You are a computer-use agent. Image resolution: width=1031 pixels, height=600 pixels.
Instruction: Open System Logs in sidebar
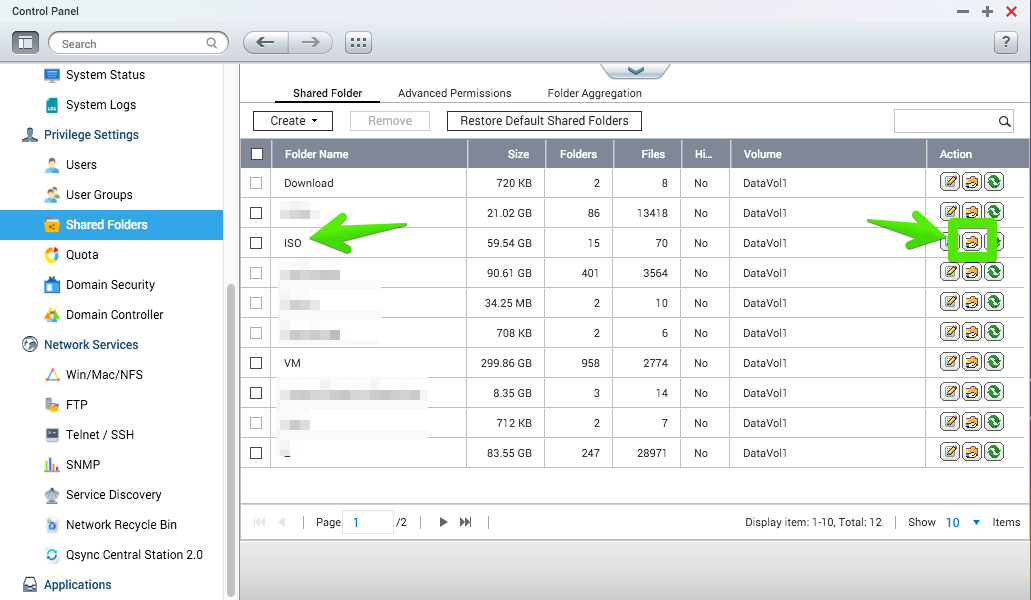(90, 105)
